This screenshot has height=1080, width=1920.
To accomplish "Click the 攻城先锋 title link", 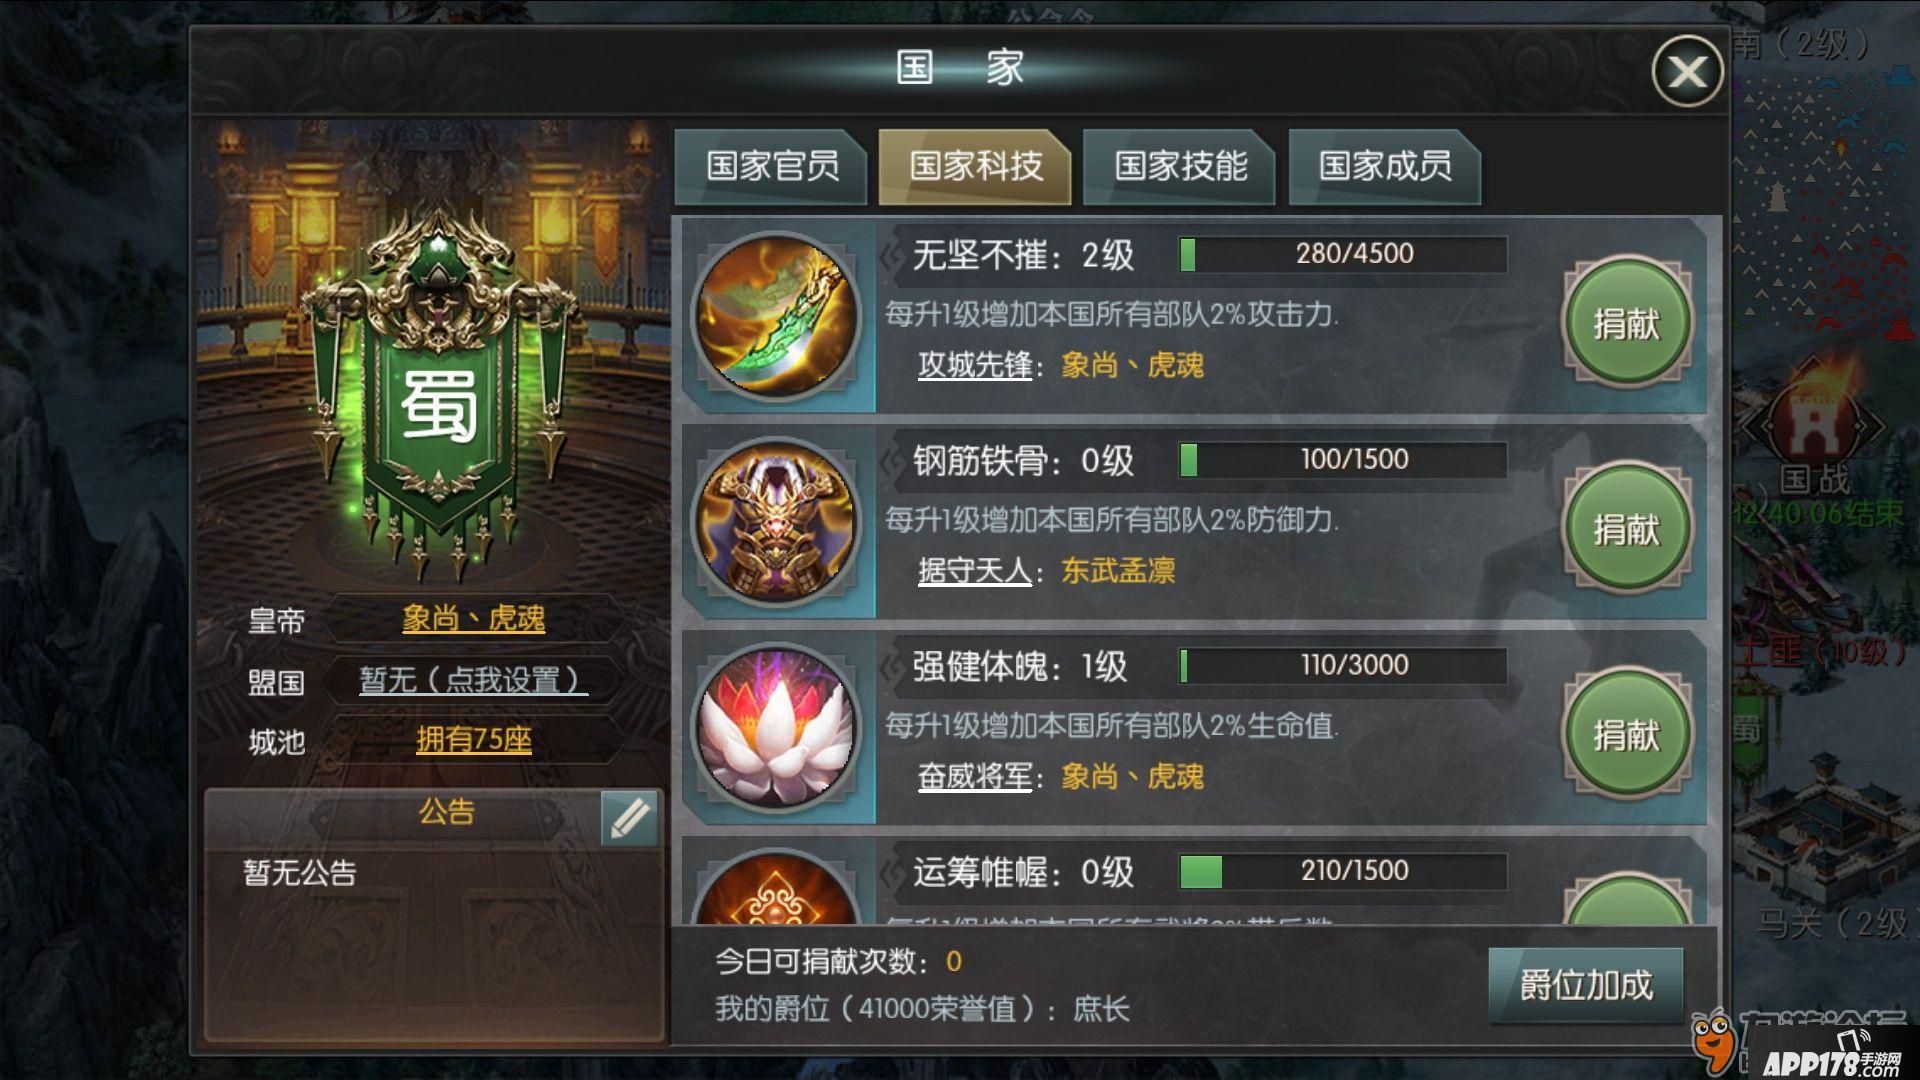I will coord(975,365).
